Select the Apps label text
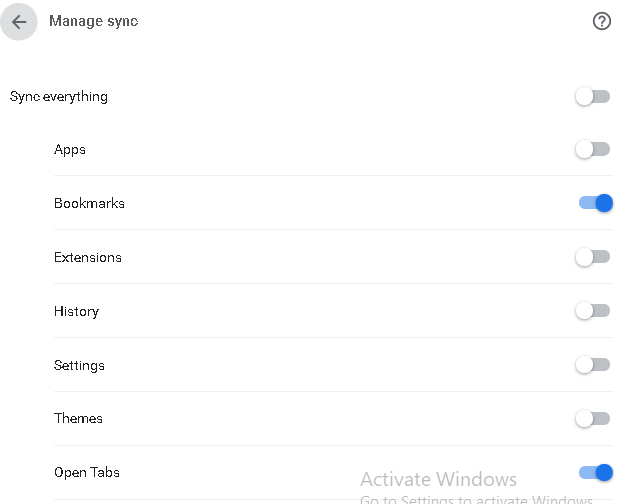The image size is (634, 504). [70, 150]
